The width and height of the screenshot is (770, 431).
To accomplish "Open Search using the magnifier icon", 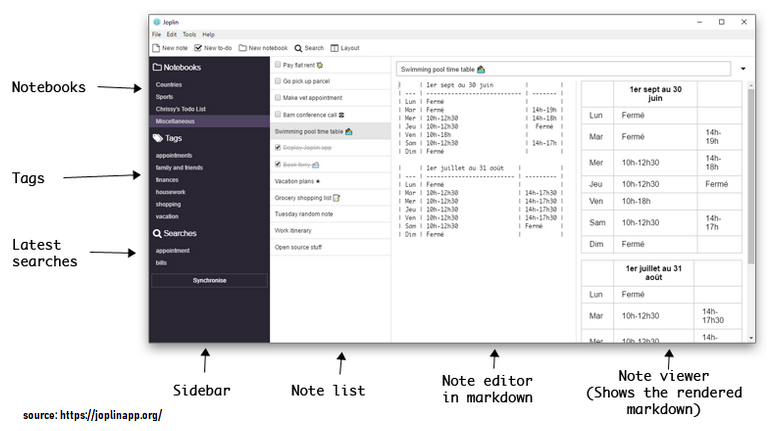I will pyautogui.click(x=298, y=47).
